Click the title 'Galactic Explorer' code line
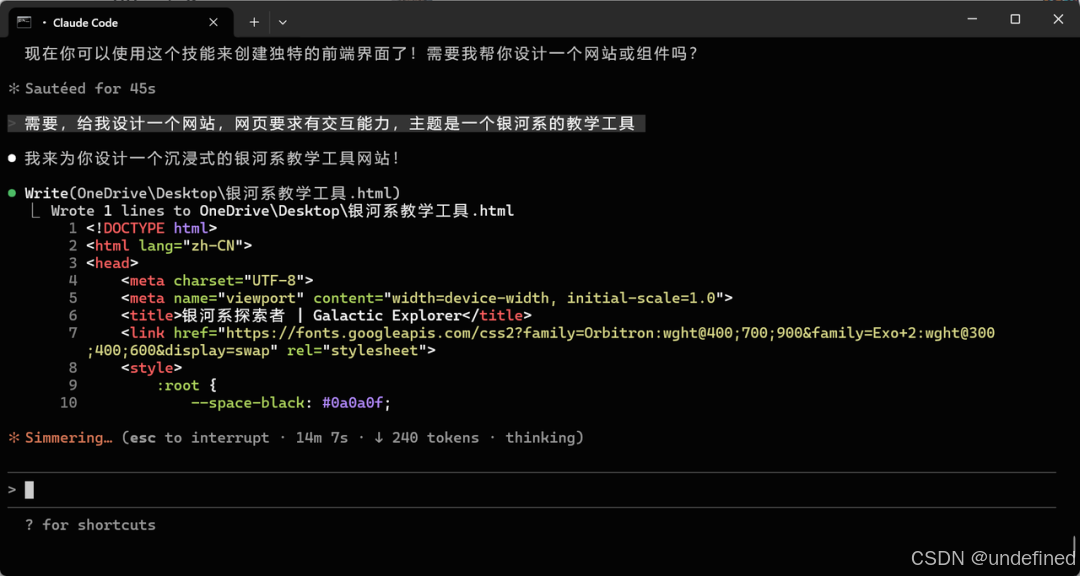 [x=326, y=316]
